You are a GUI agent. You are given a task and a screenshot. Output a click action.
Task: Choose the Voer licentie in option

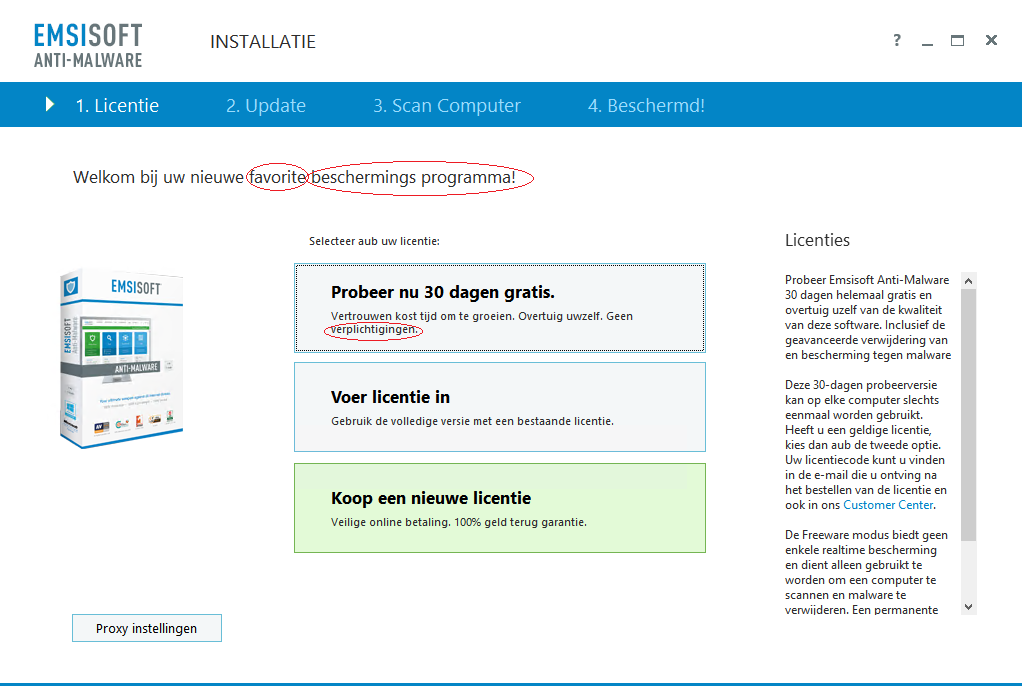500,407
